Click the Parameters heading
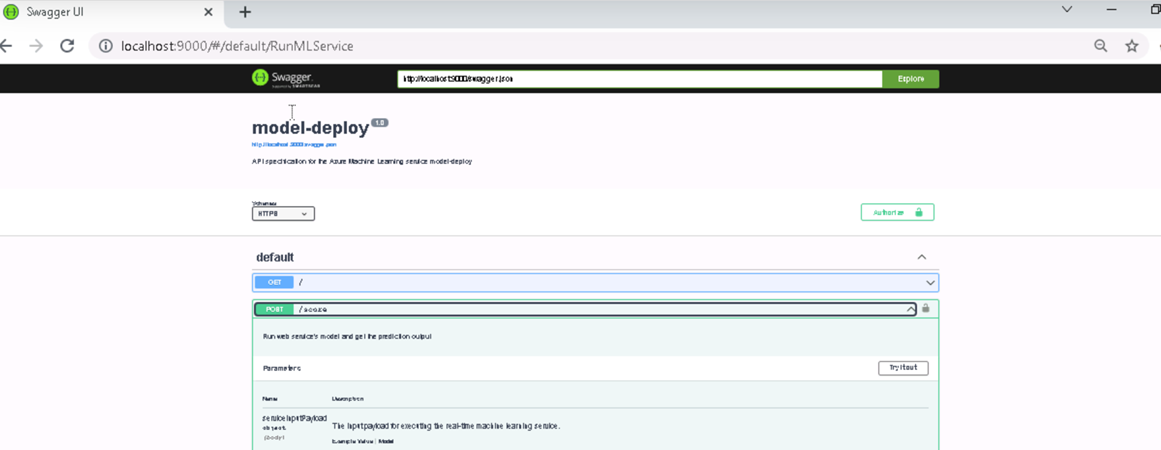The height and width of the screenshot is (450, 1161). [281, 368]
